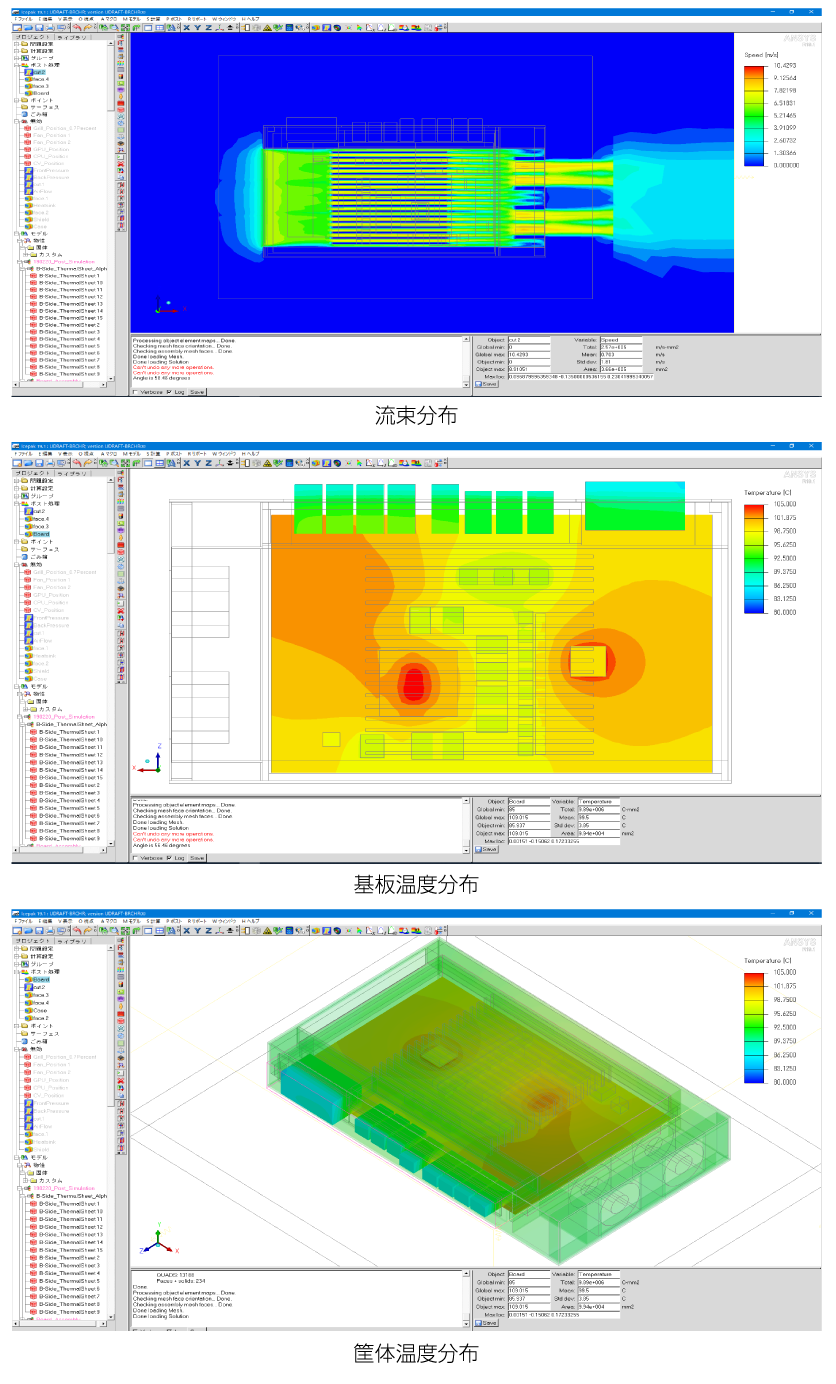Select Board tree item in 2D temperature window
This screenshot has height=1384, width=836.
click(38, 534)
